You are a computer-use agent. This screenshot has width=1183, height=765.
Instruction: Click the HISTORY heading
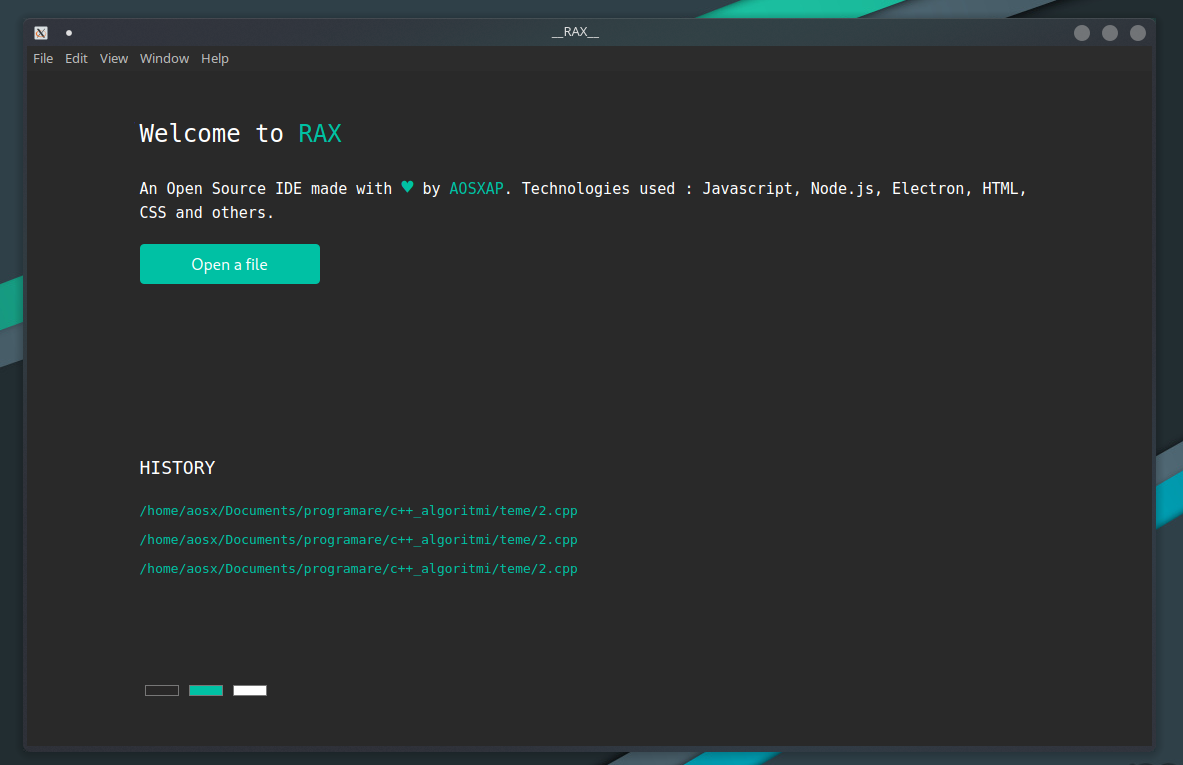click(x=177, y=468)
